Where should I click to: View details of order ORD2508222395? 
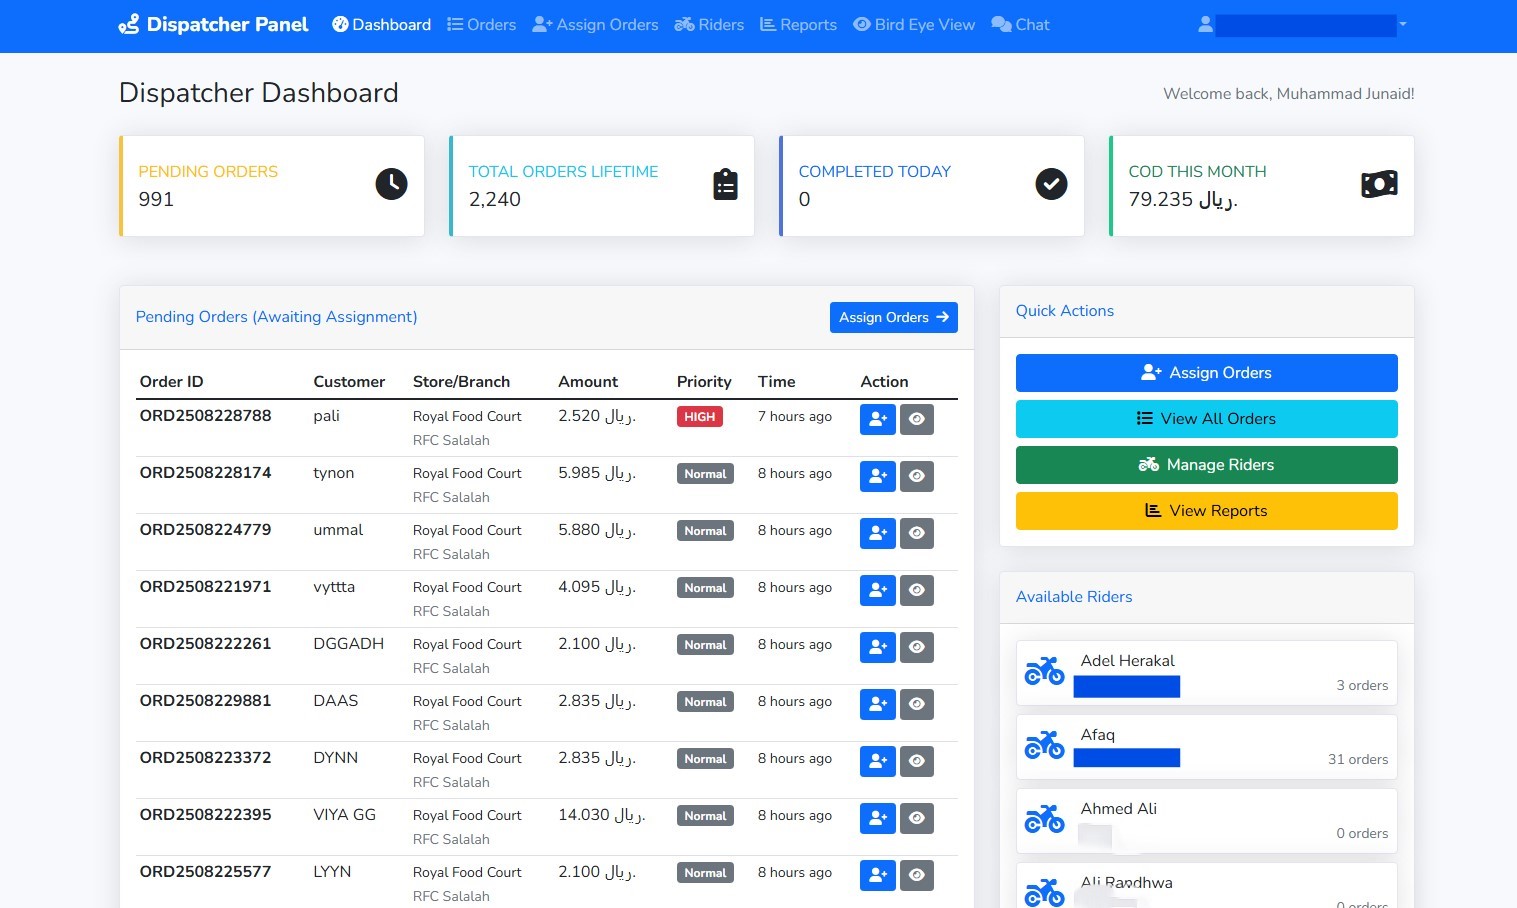(x=917, y=818)
